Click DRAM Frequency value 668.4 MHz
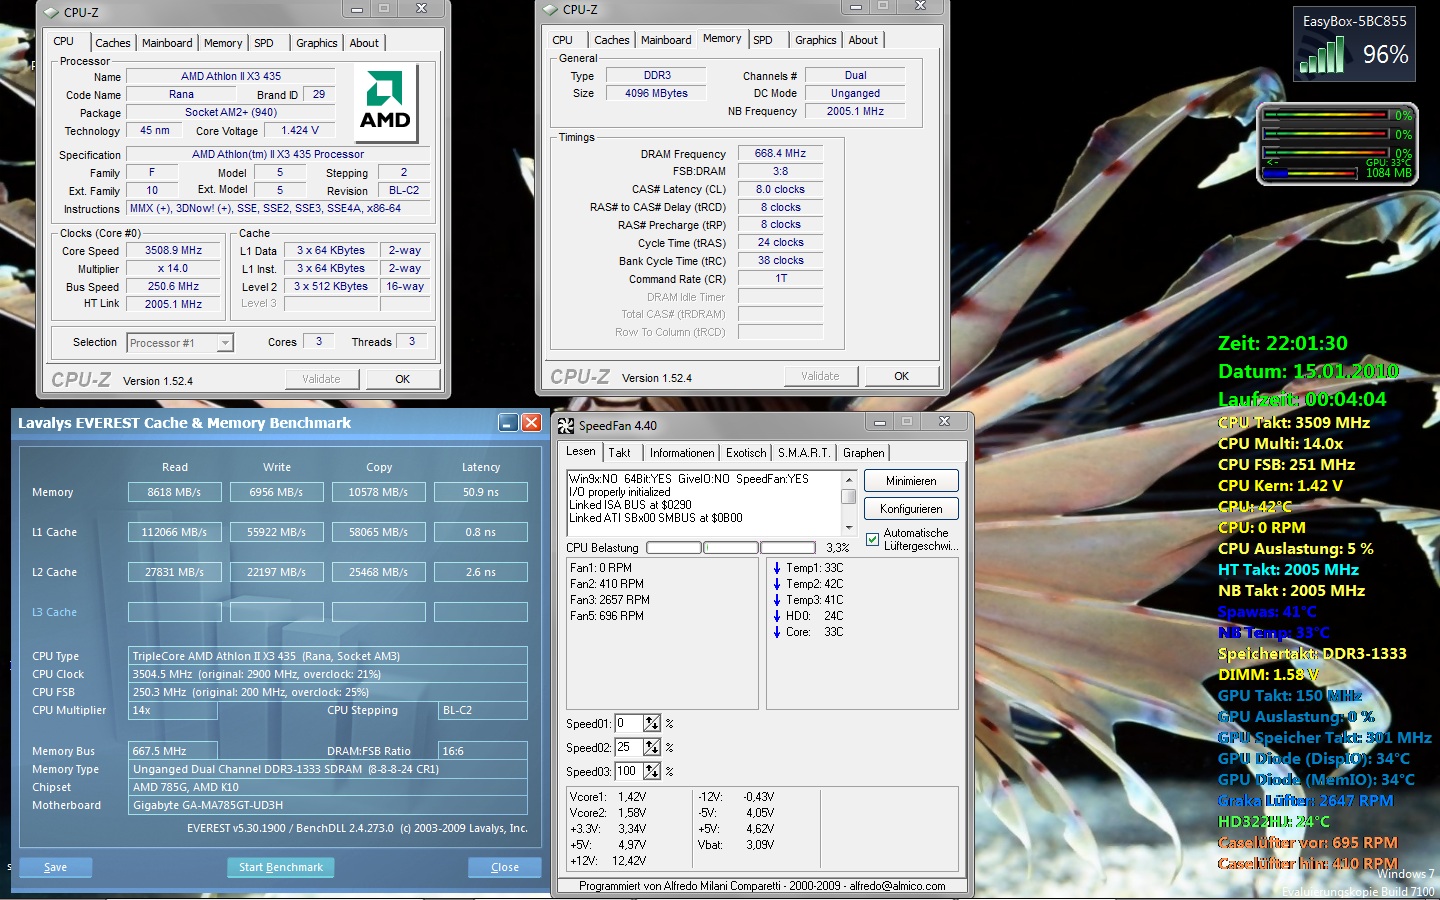The width and height of the screenshot is (1440, 900). click(780, 154)
